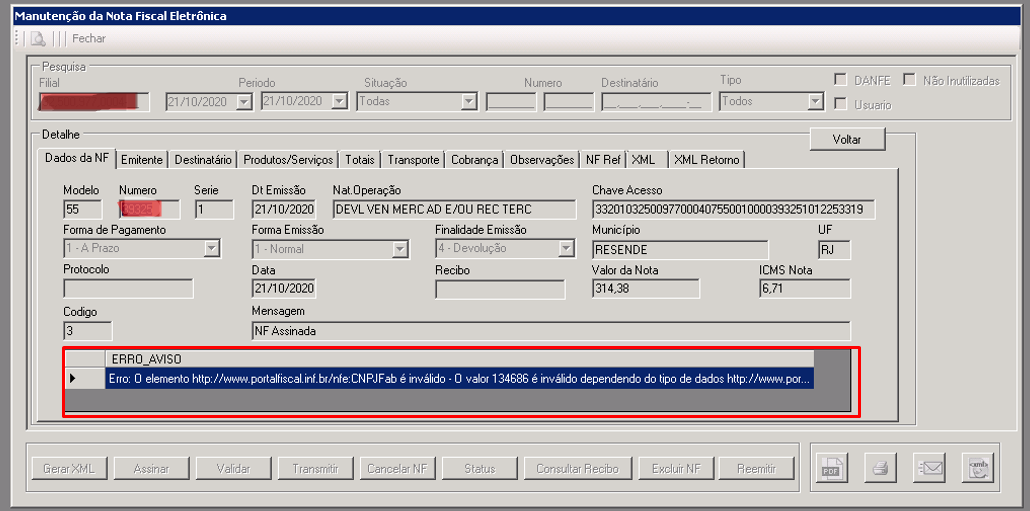Click the printer icon button

[880, 468]
